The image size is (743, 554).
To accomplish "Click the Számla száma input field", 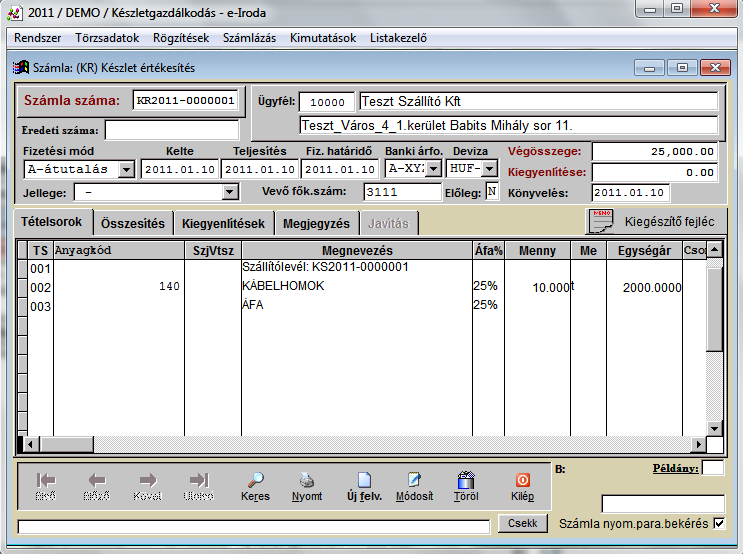I will [185, 101].
